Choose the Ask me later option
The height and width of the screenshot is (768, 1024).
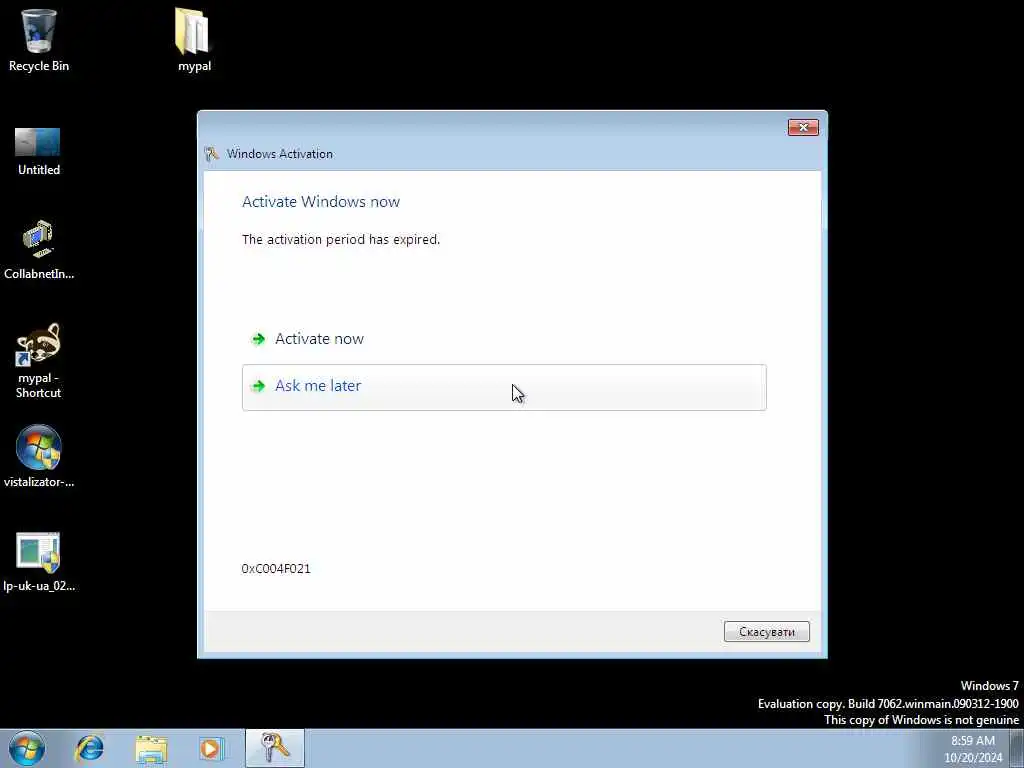tap(504, 387)
